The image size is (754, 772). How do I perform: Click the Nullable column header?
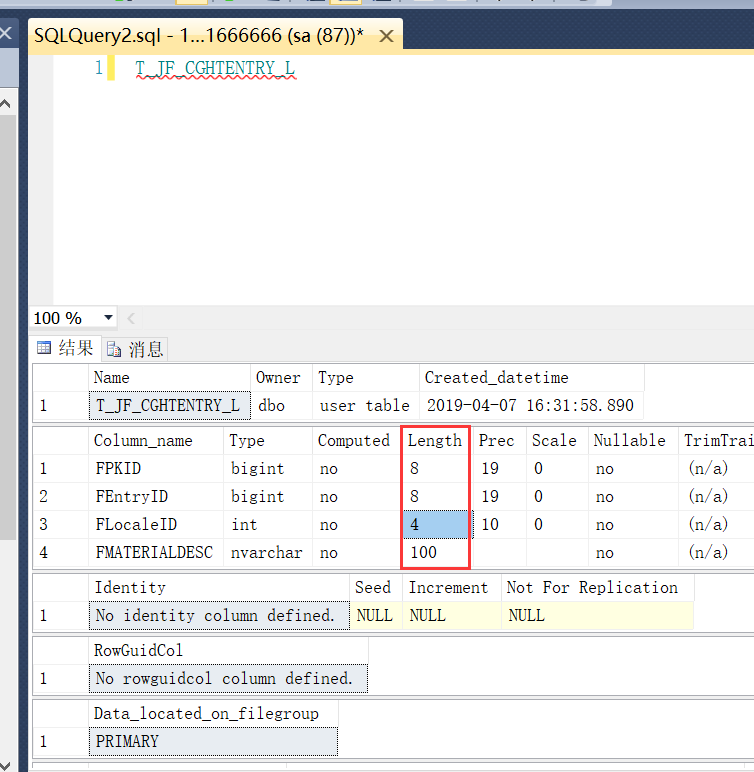(x=633, y=441)
